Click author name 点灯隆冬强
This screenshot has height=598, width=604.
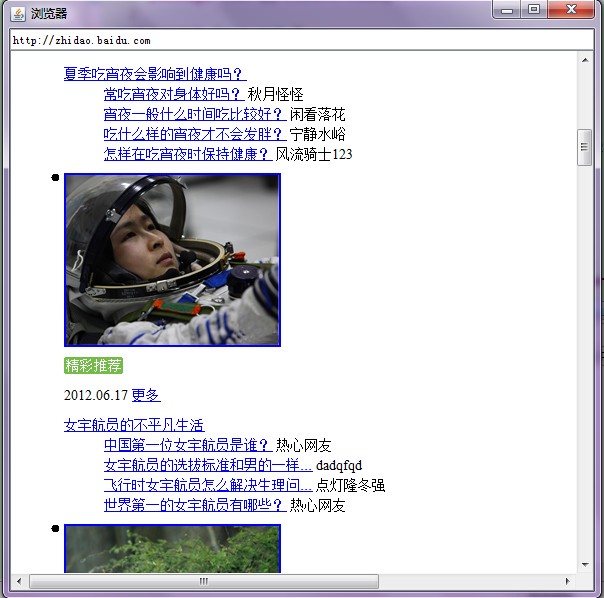coord(351,485)
